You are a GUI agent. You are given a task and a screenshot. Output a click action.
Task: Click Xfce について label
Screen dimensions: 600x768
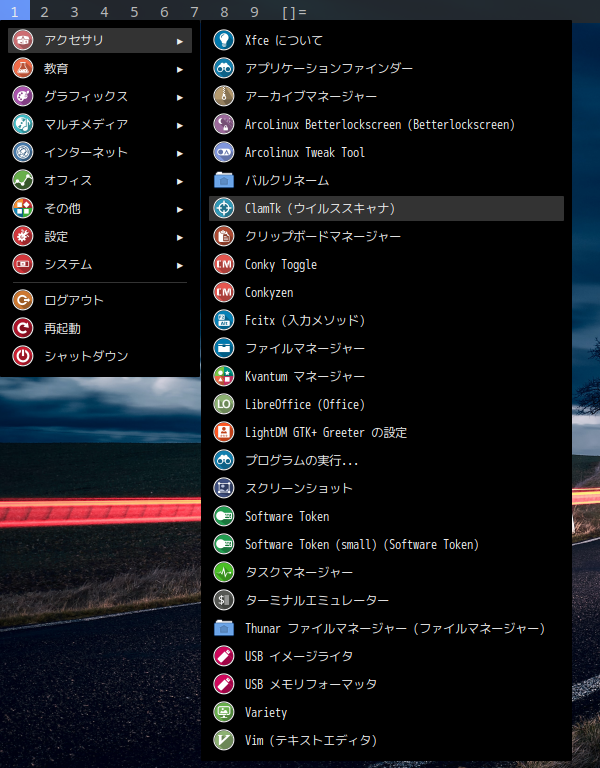tap(284, 40)
